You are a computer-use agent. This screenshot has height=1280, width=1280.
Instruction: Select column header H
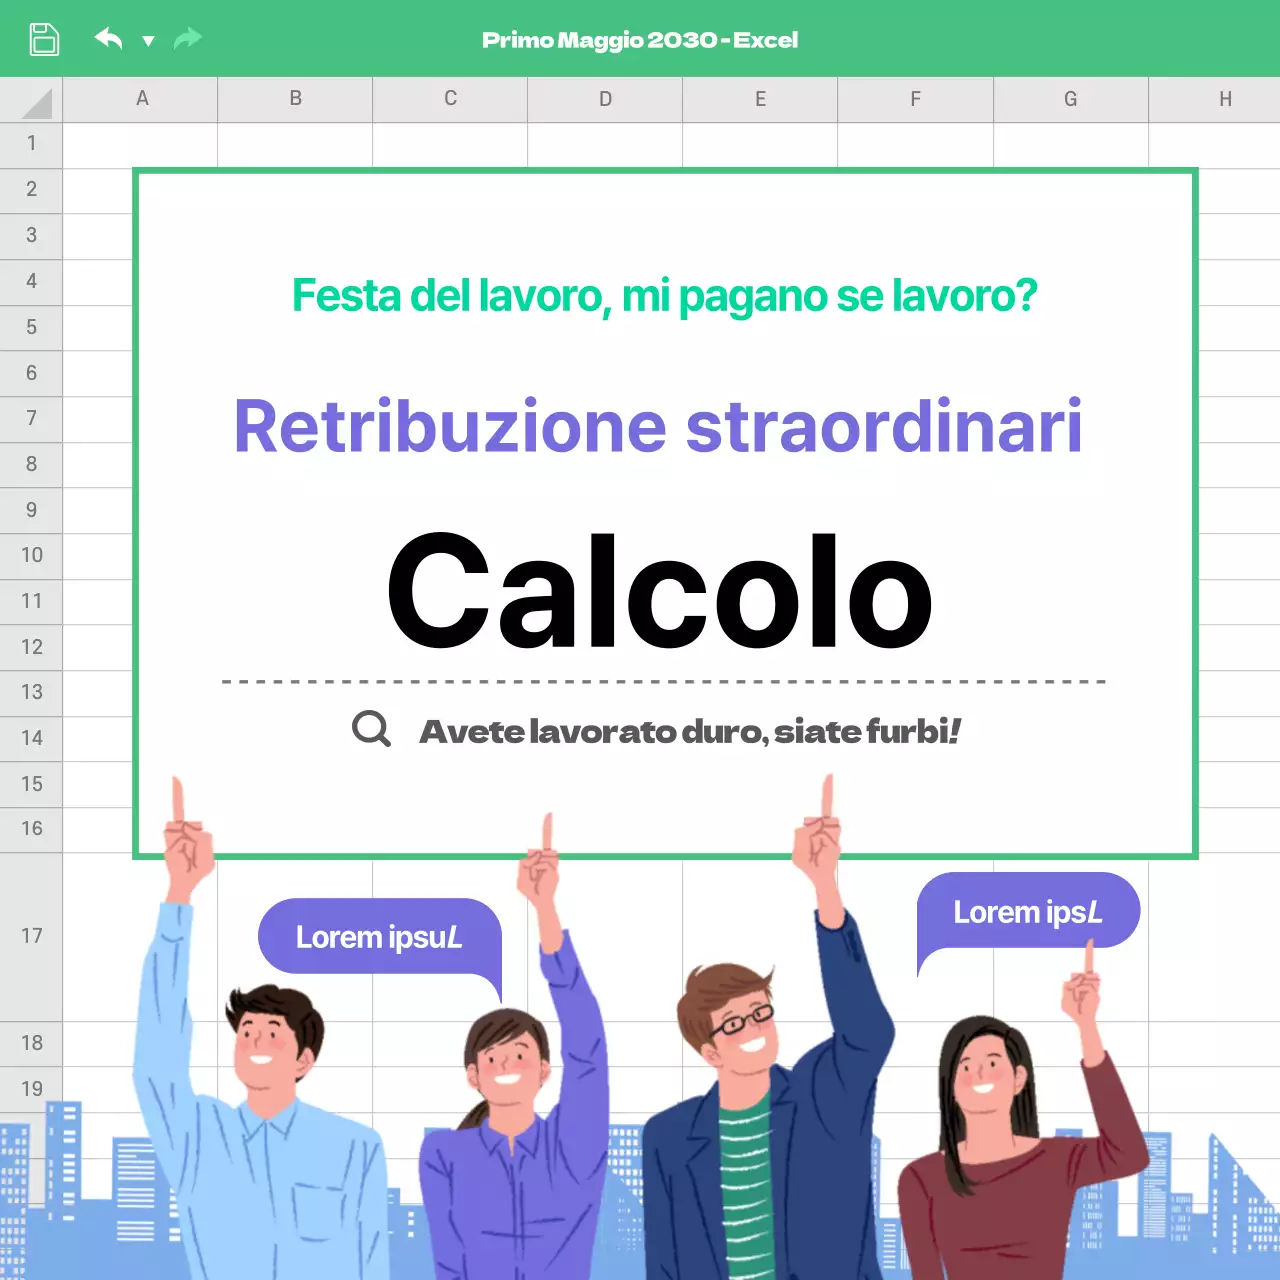1225,100
